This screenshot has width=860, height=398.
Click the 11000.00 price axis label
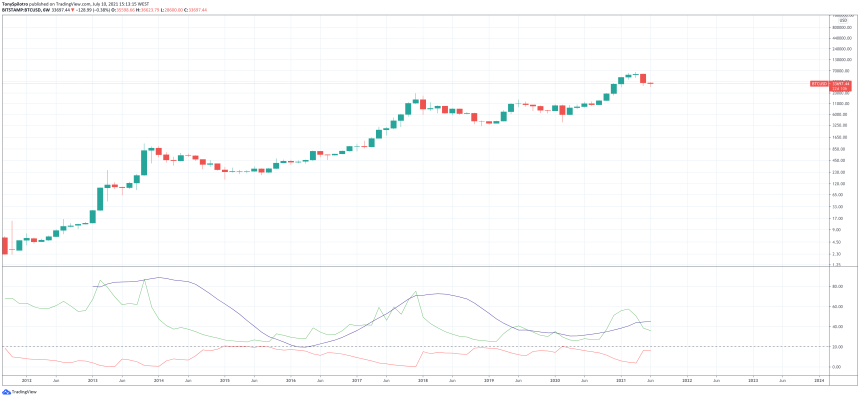pyautogui.click(x=841, y=103)
